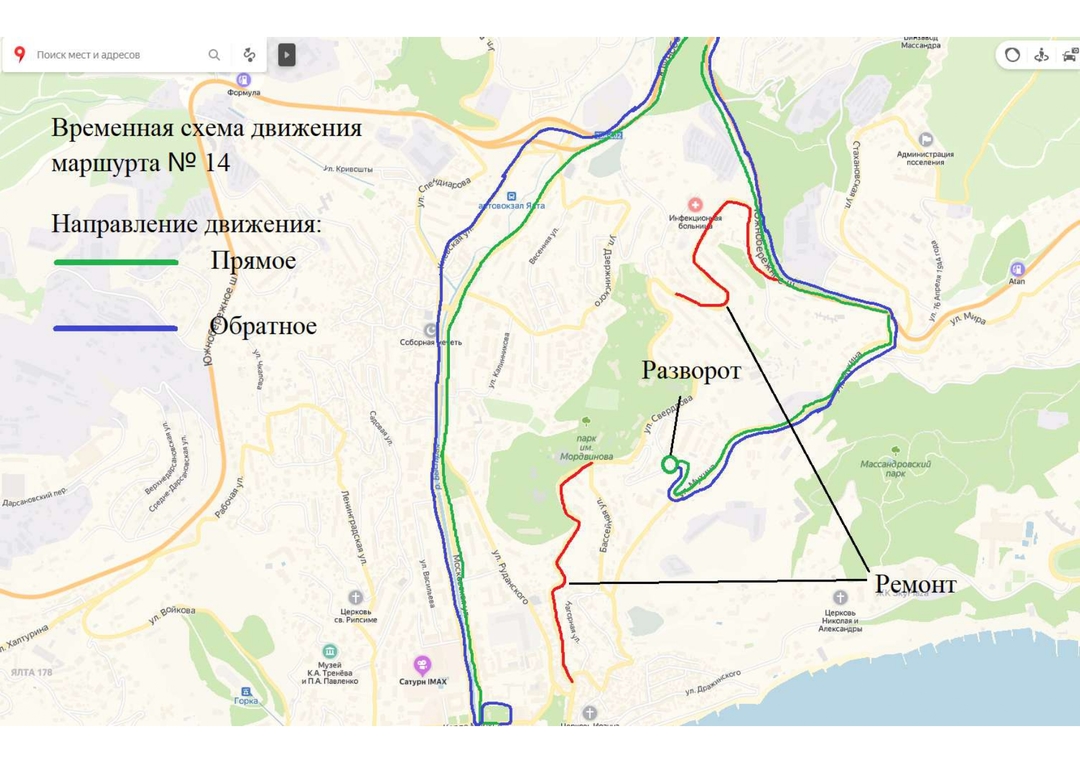Viewport: 1080px width, 763px height.
Task: Click the search field Поиск мест и адресов
Action: coord(115,55)
